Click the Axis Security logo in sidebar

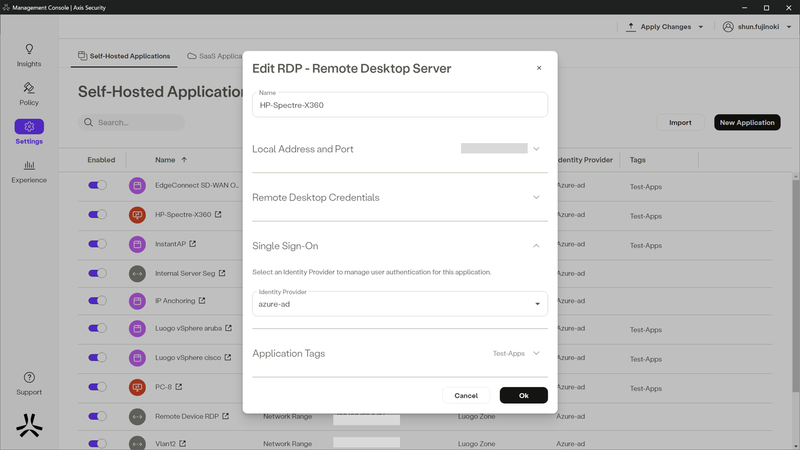tap(29, 426)
